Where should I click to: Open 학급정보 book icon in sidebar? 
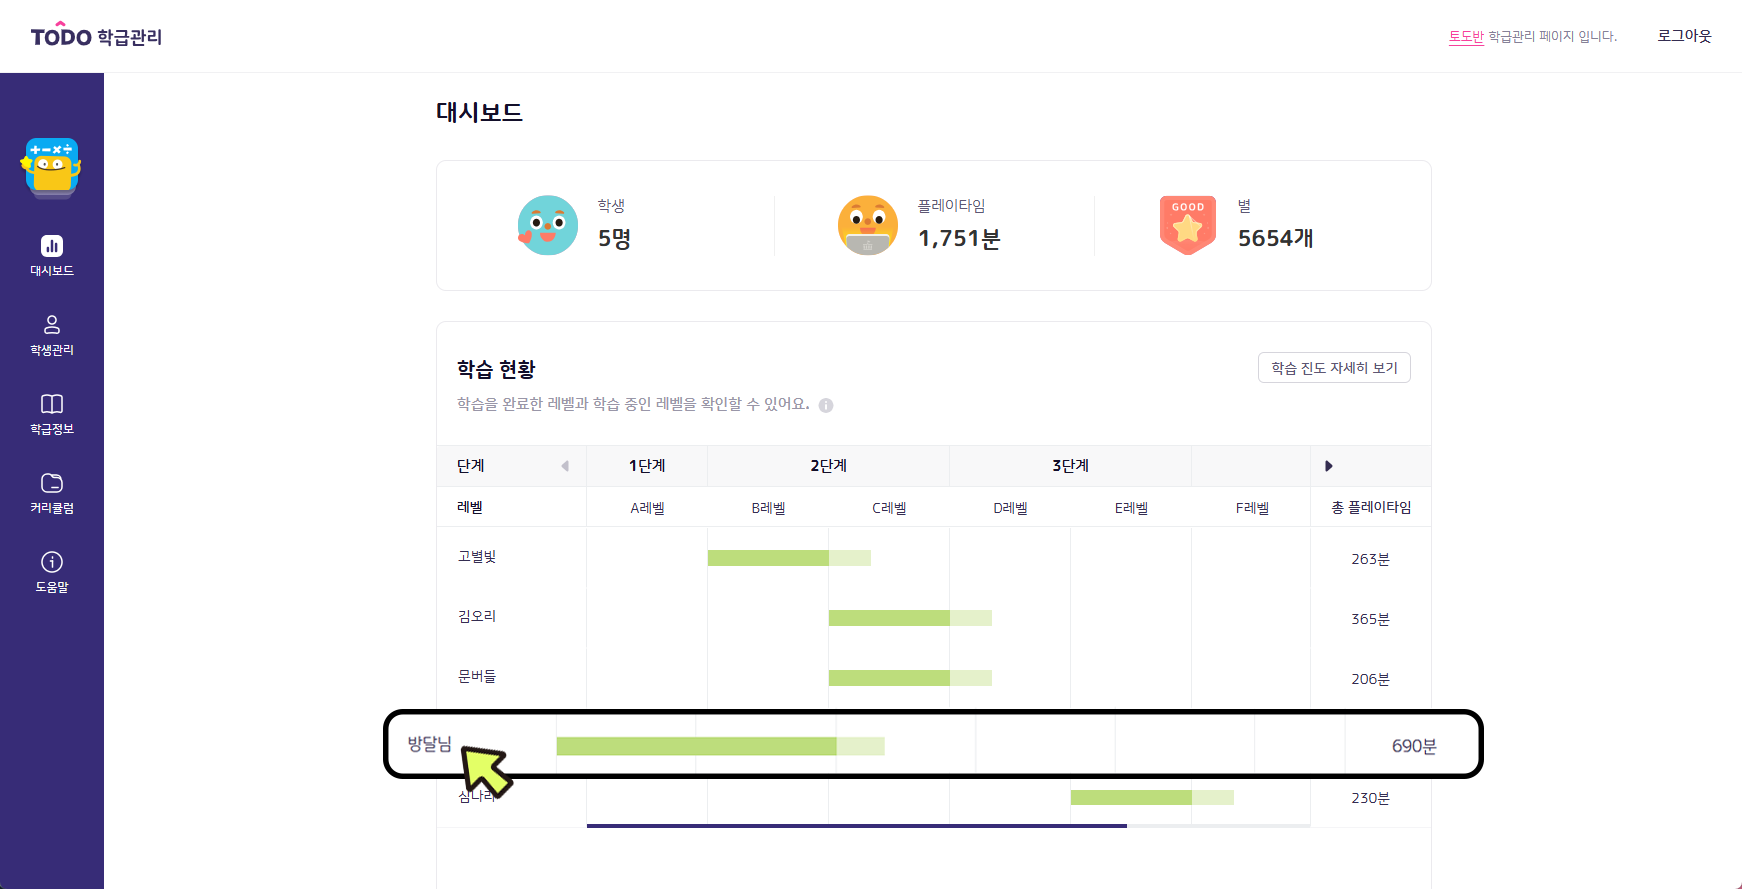pos(52,404)
